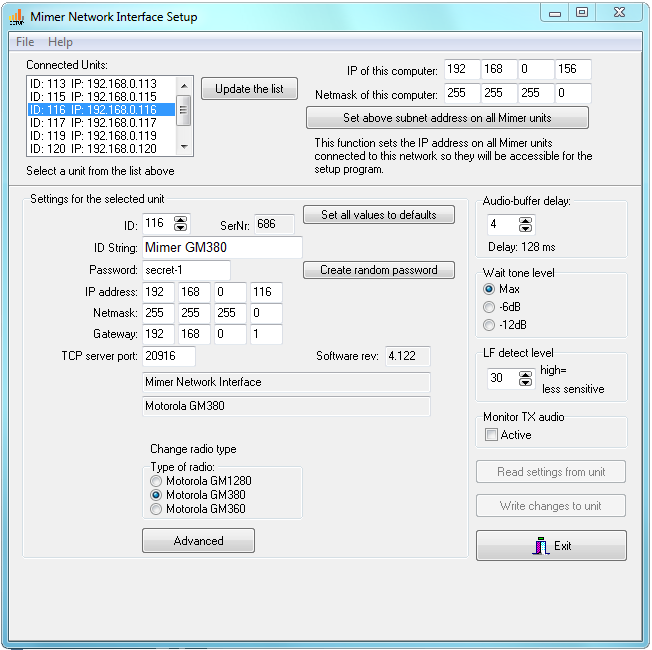Increase LF detect level with up arrow
Screen dimensions: 652x650
(525, 374)
